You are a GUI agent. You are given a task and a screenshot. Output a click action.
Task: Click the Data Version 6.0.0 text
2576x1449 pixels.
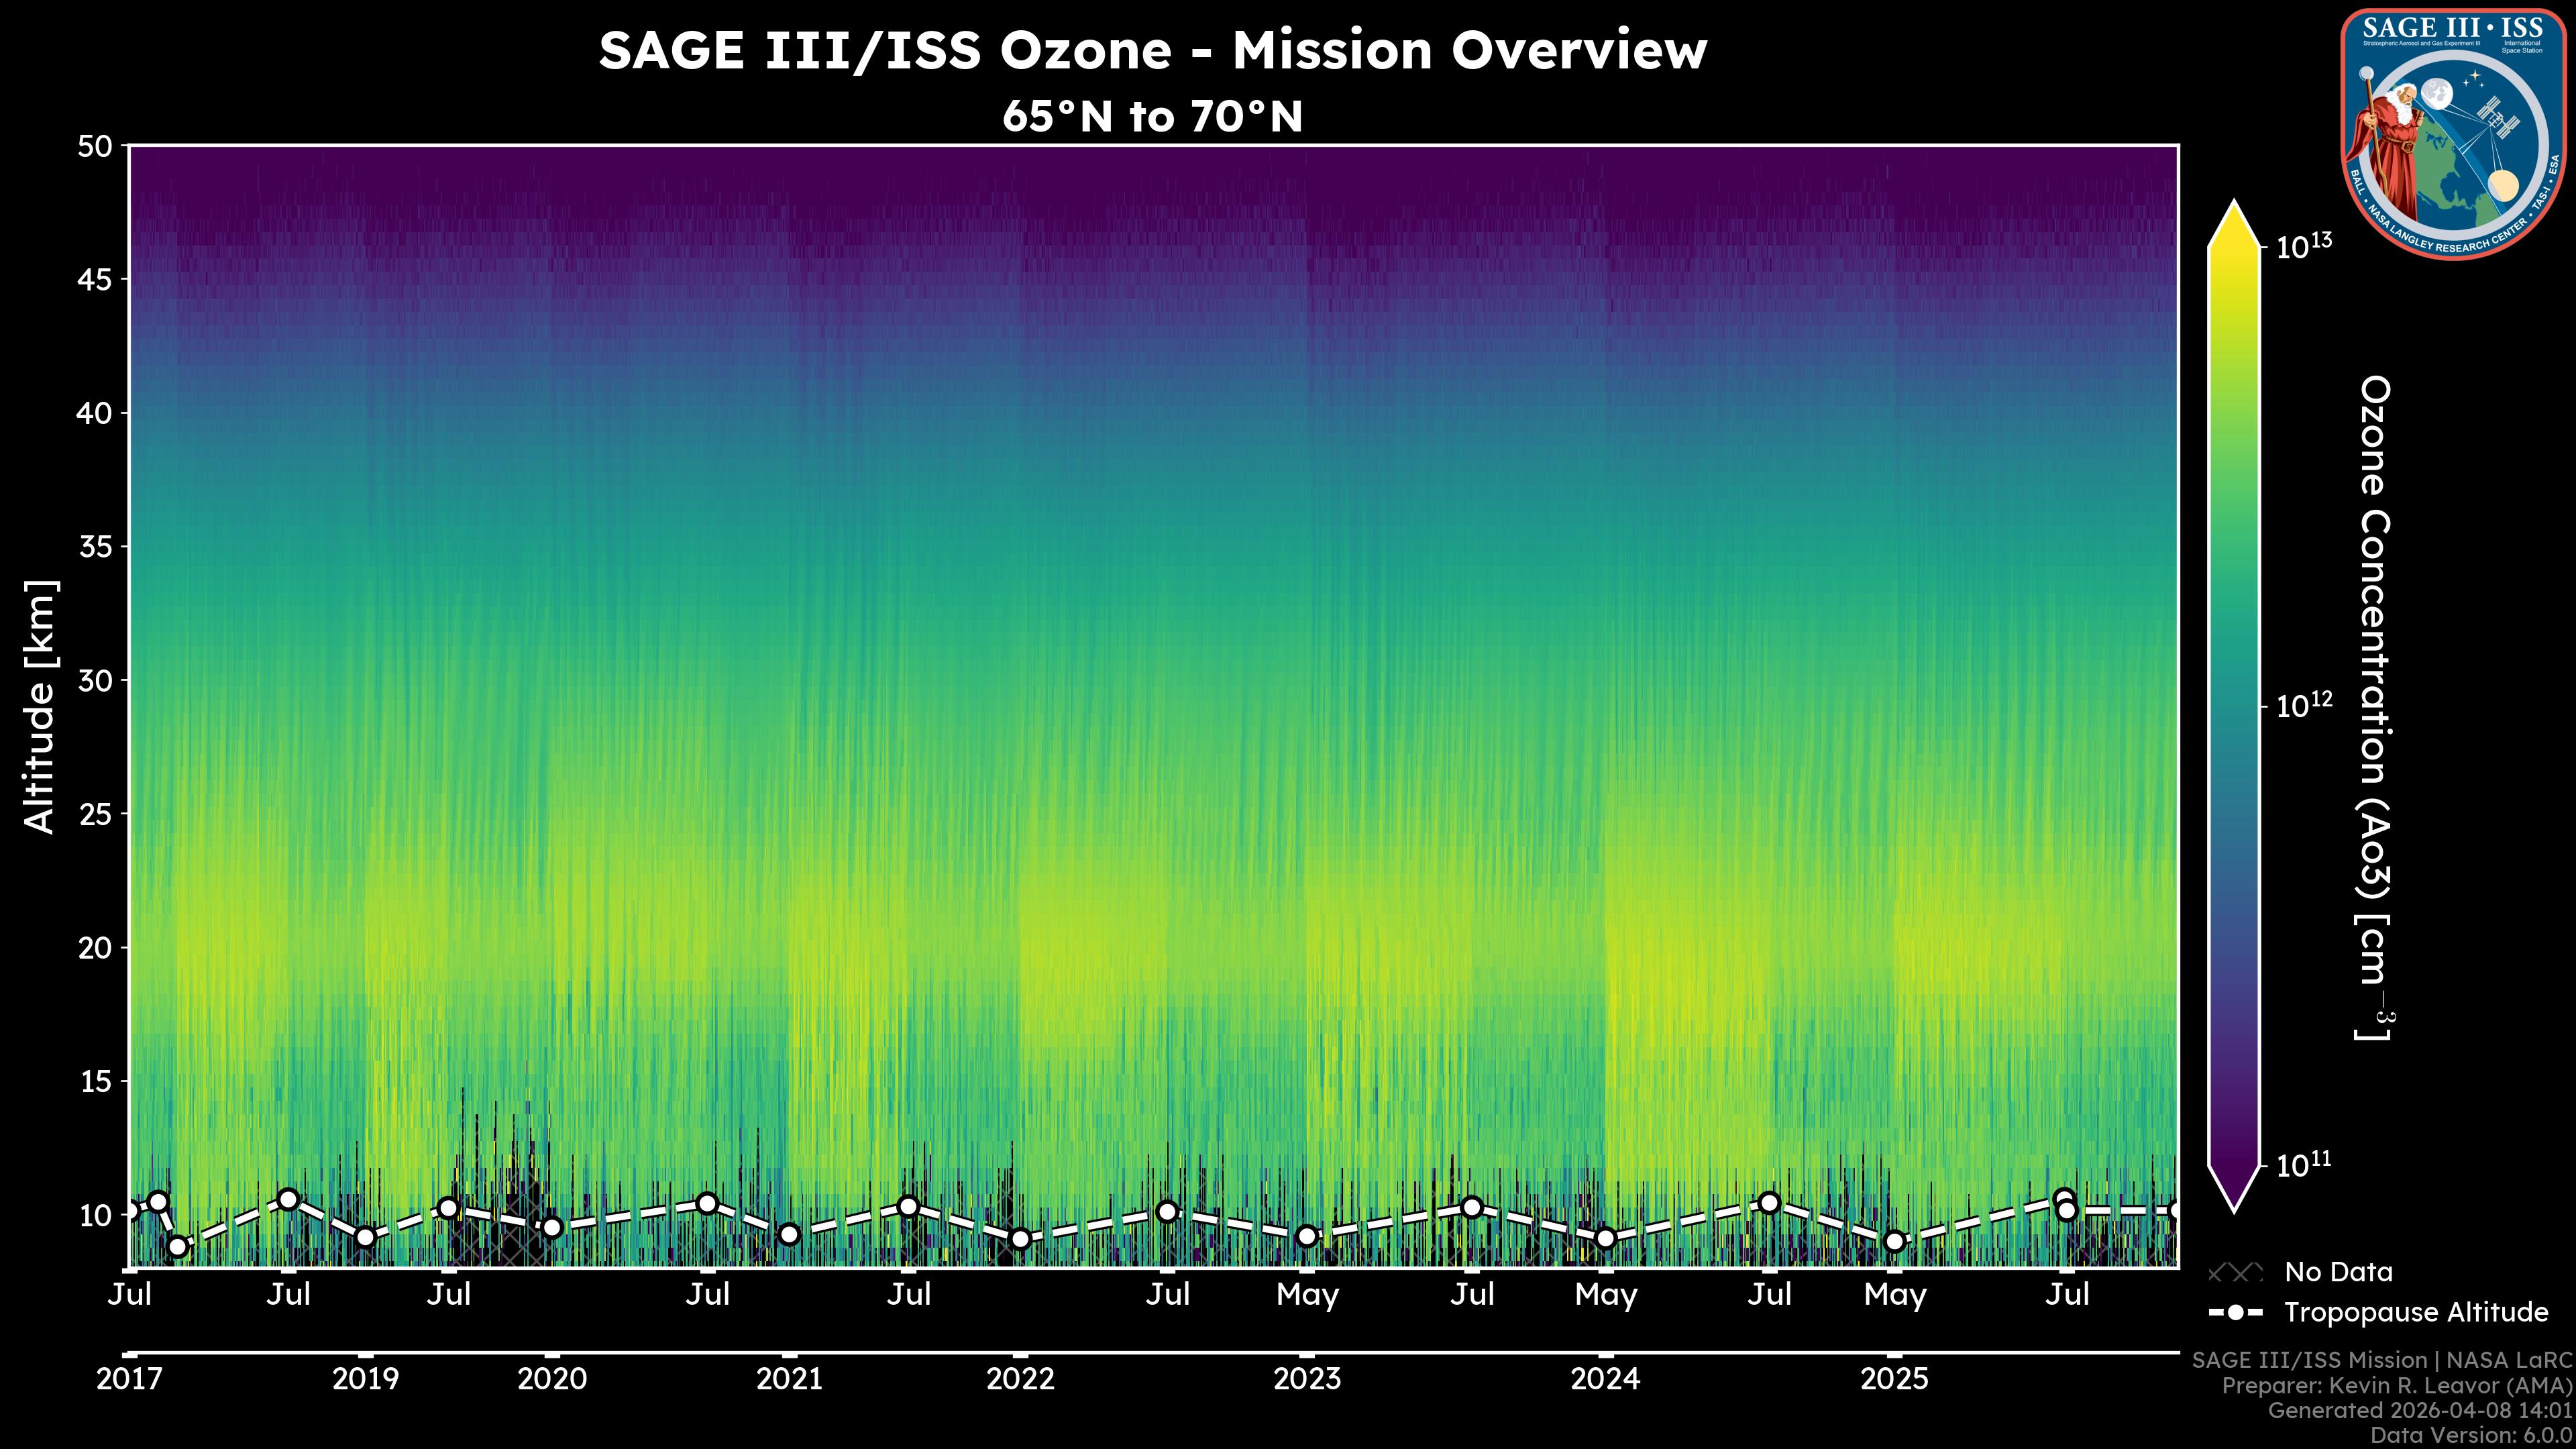2472,1435
